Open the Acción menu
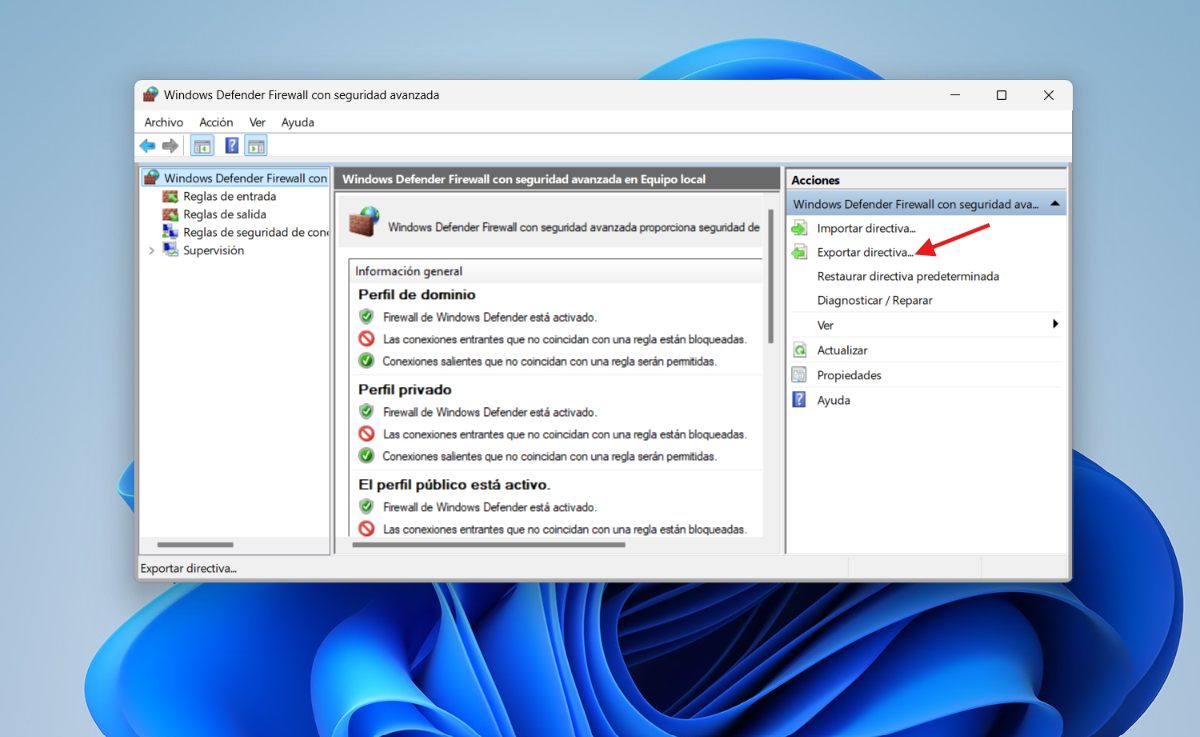The height and width of the screenshot is (737, 1200). [x=216, y=122]
